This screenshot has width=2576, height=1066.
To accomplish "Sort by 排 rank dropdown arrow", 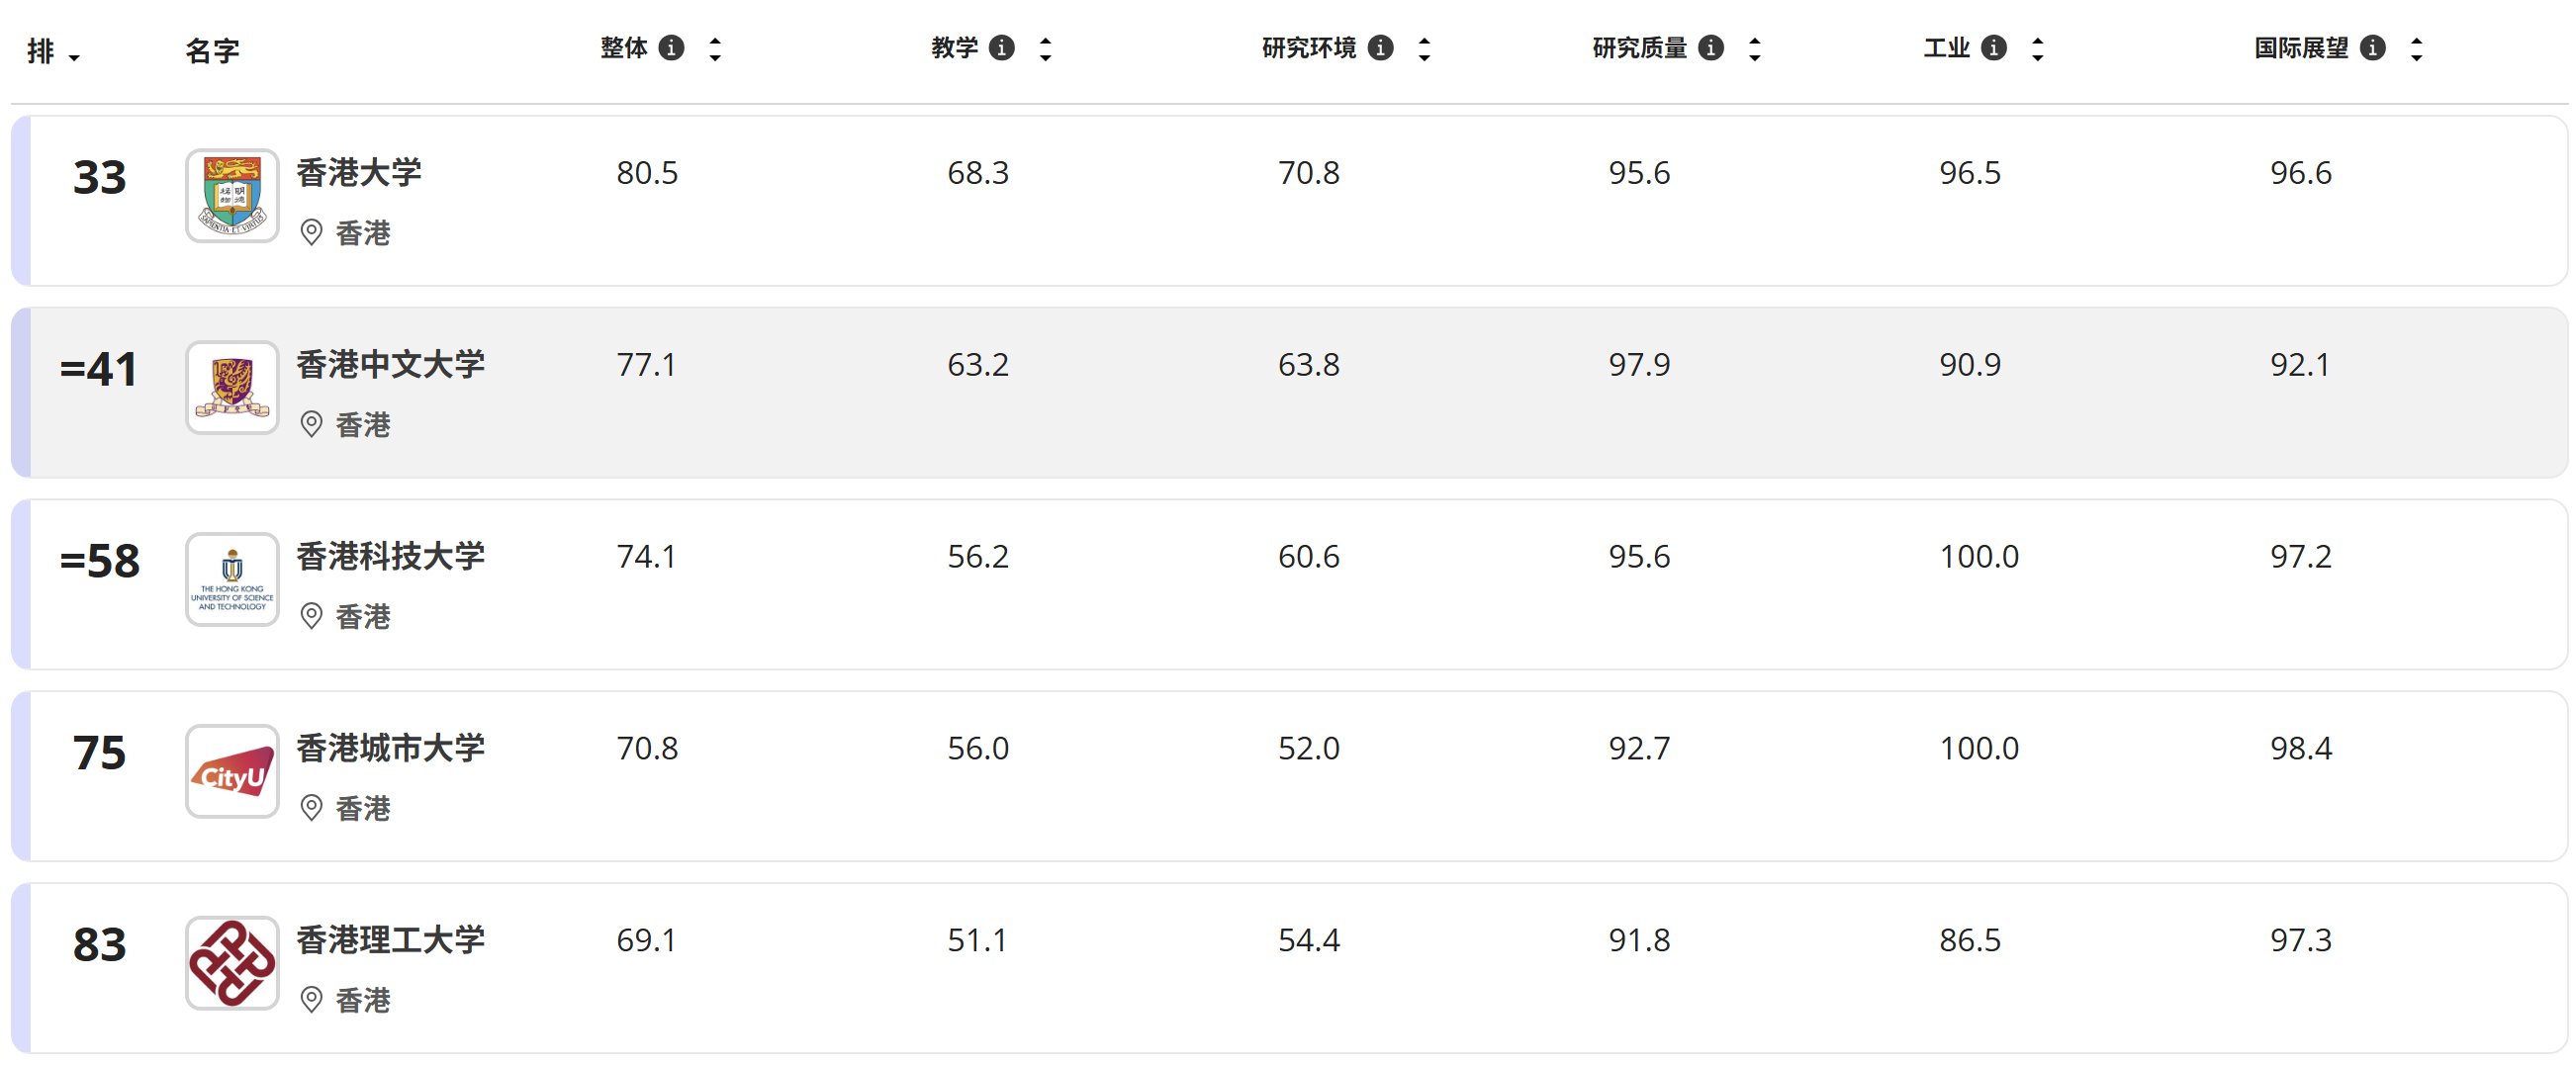I will click(74, 58).
